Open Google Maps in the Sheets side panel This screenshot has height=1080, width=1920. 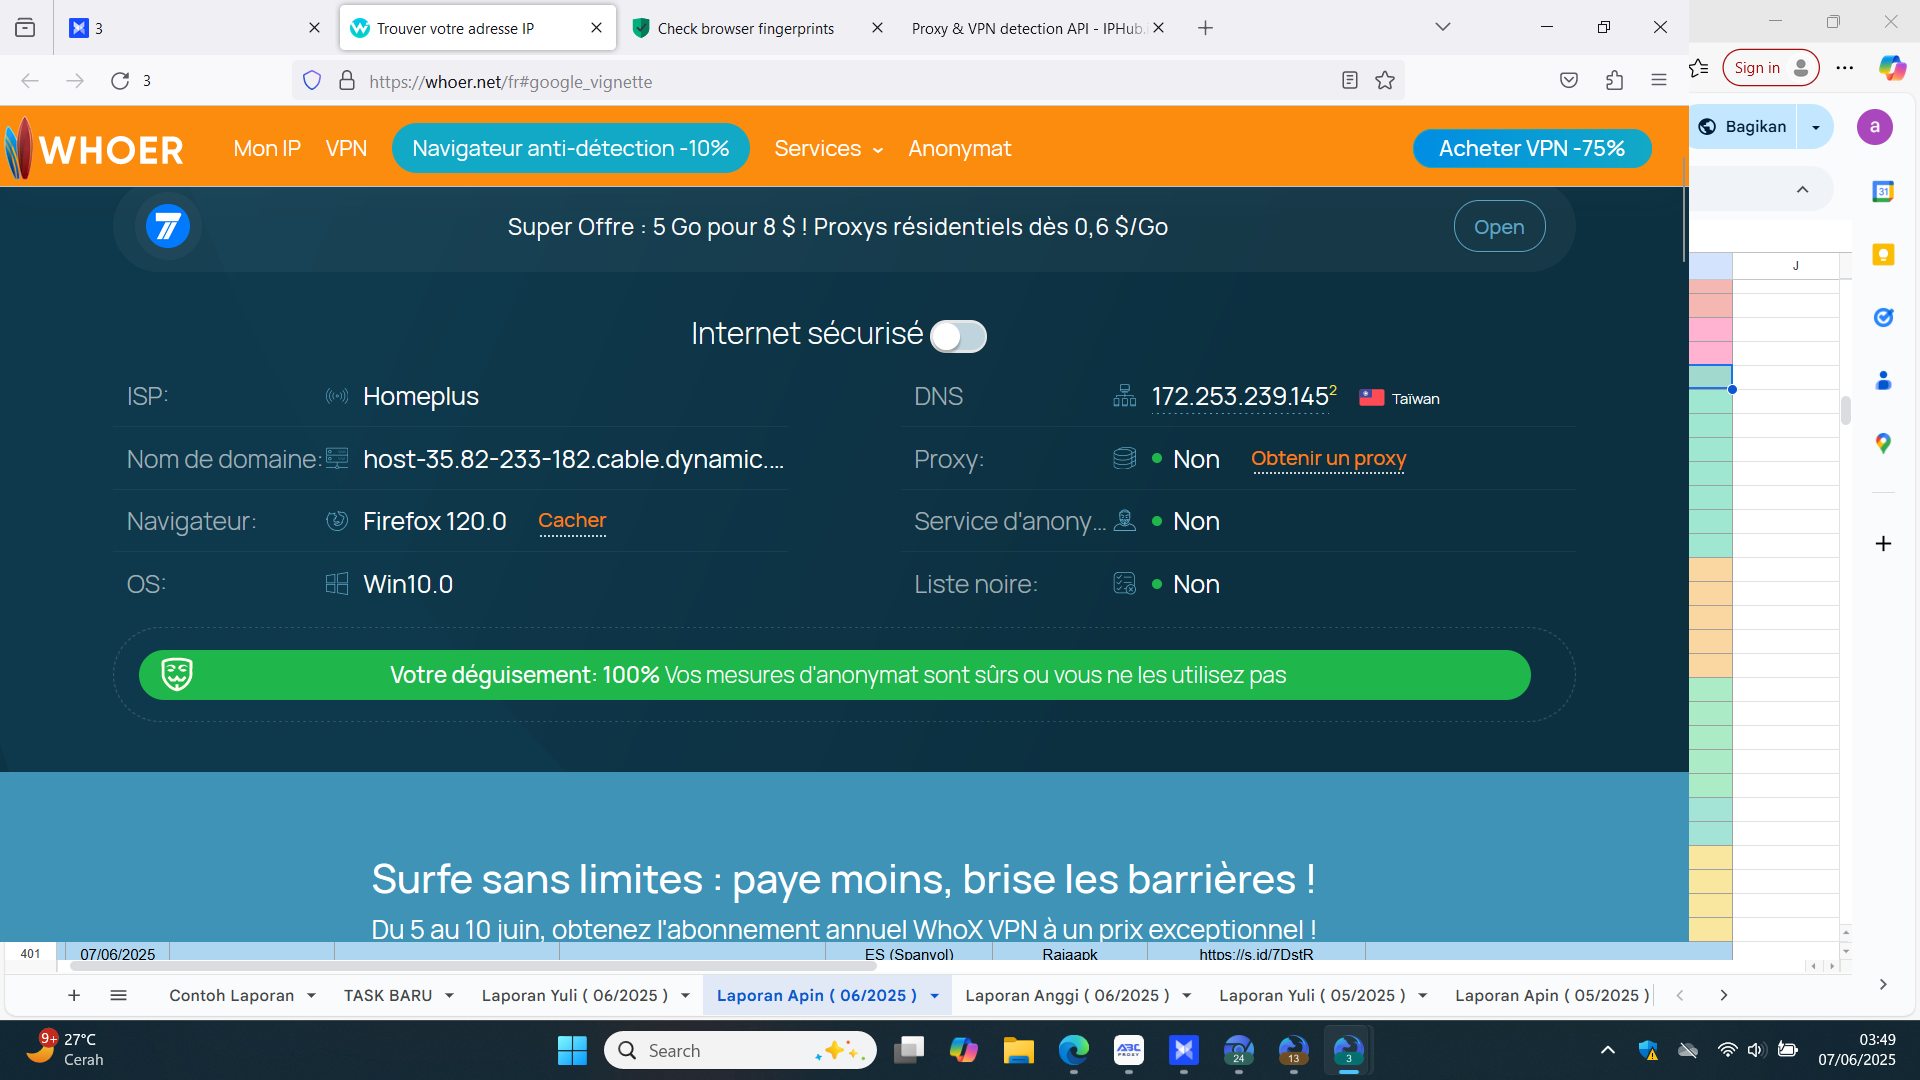[1883, 443]
